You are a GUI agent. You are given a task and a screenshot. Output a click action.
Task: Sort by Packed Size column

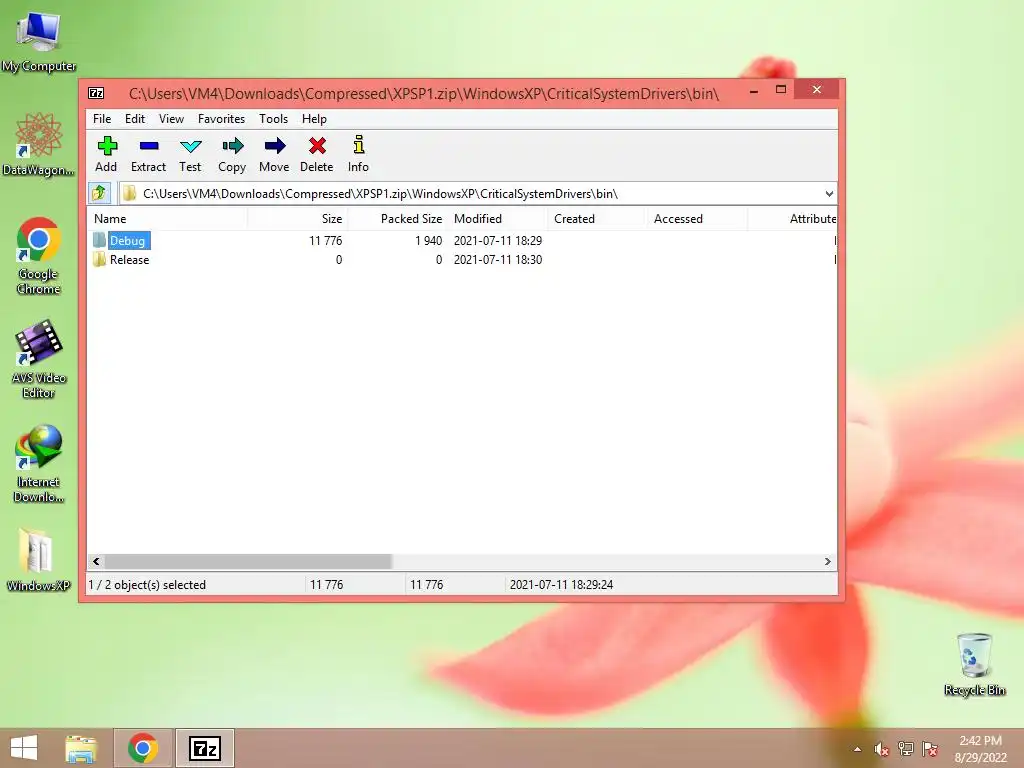click(398, 219)
